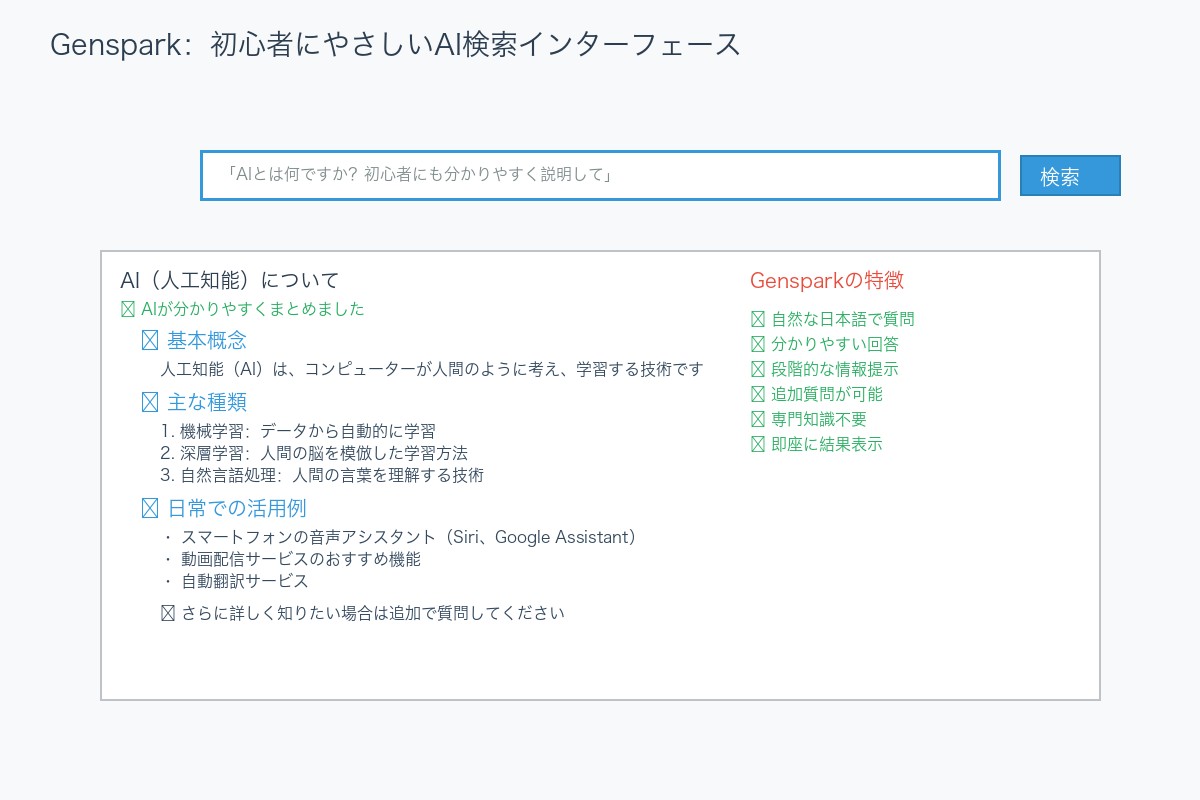Click list item 3. 自然言語処理

click(322, 476)
